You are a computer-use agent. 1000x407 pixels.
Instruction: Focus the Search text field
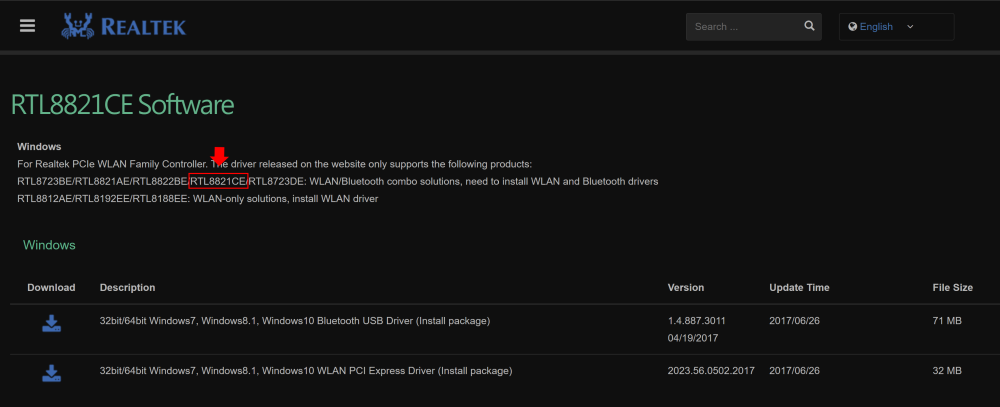(x=745, y=27)
